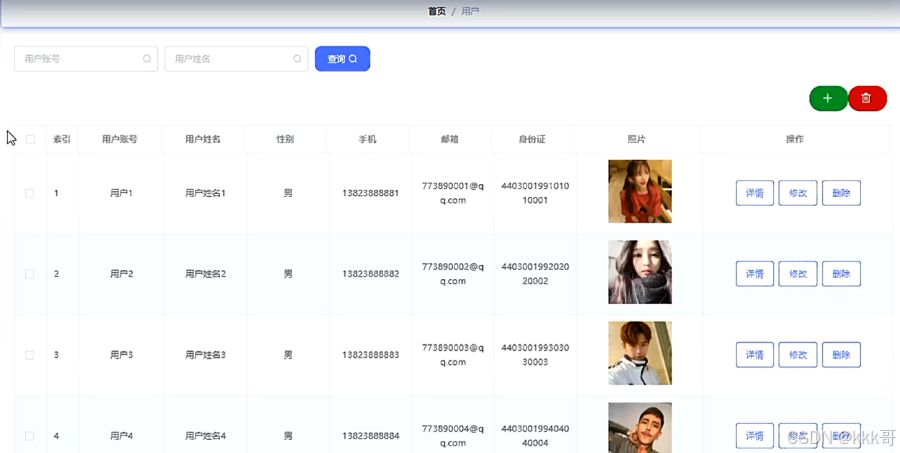Viewport: 900px width, 453px height.
Task: Click the search icon in 用户姓名 field
Action: pyautogui.click(x=297, y=59)
